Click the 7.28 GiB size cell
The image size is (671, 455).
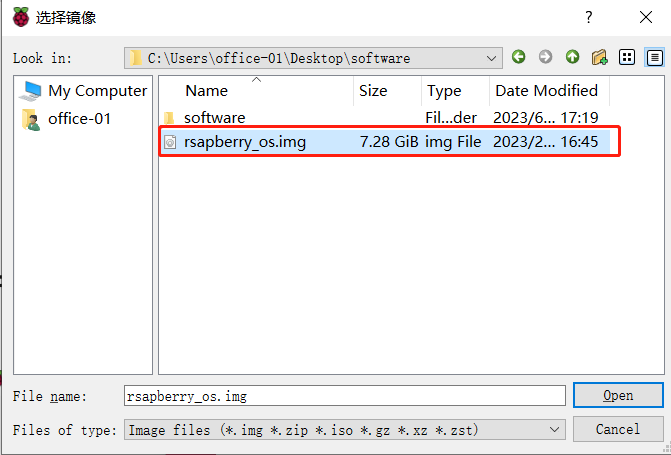(x=389, y=142)
